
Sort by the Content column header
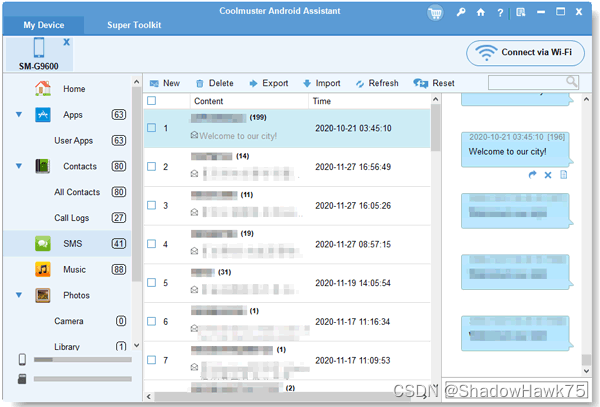[x=249, y=101]
